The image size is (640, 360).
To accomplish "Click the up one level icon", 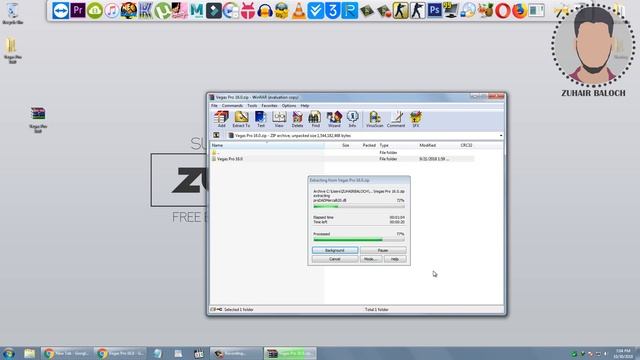I will [x=216, y=136].
